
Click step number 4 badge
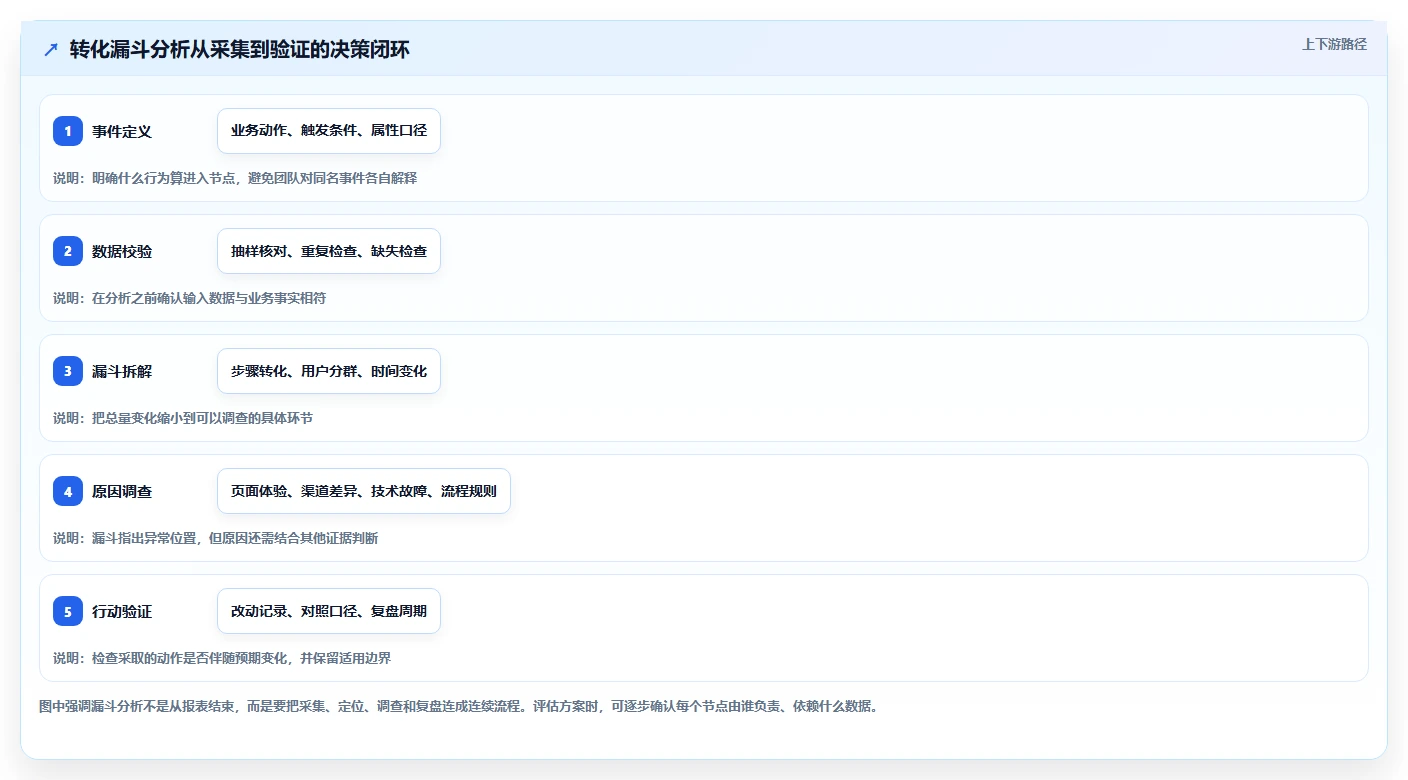click(68, 491)
